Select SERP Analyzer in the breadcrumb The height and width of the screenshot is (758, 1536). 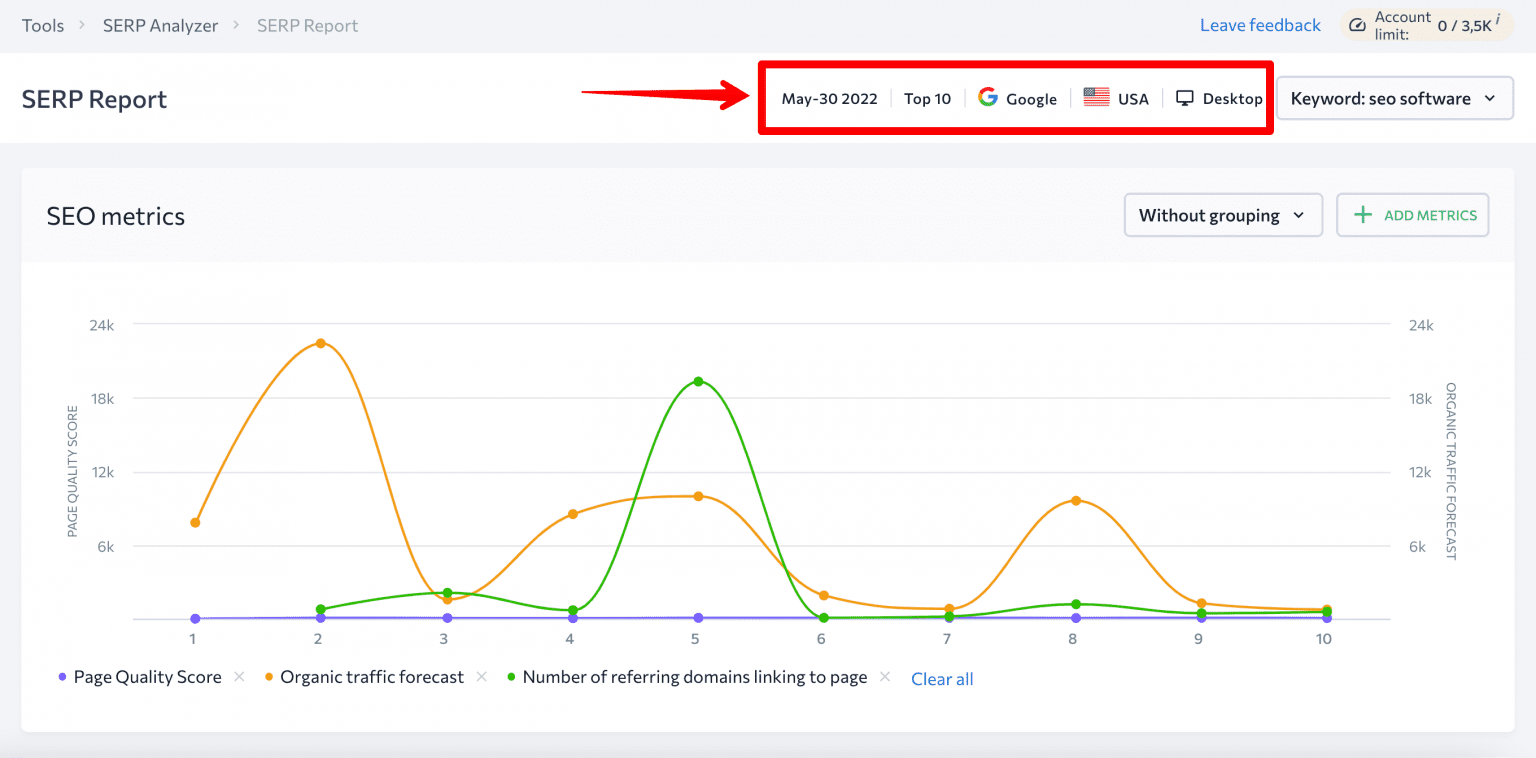[160, 24]
